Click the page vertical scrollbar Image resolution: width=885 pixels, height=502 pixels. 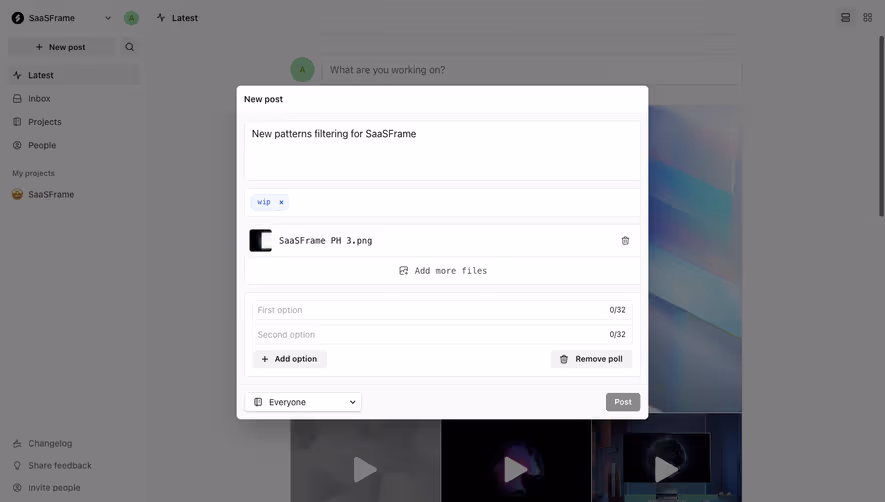[881, 126]
